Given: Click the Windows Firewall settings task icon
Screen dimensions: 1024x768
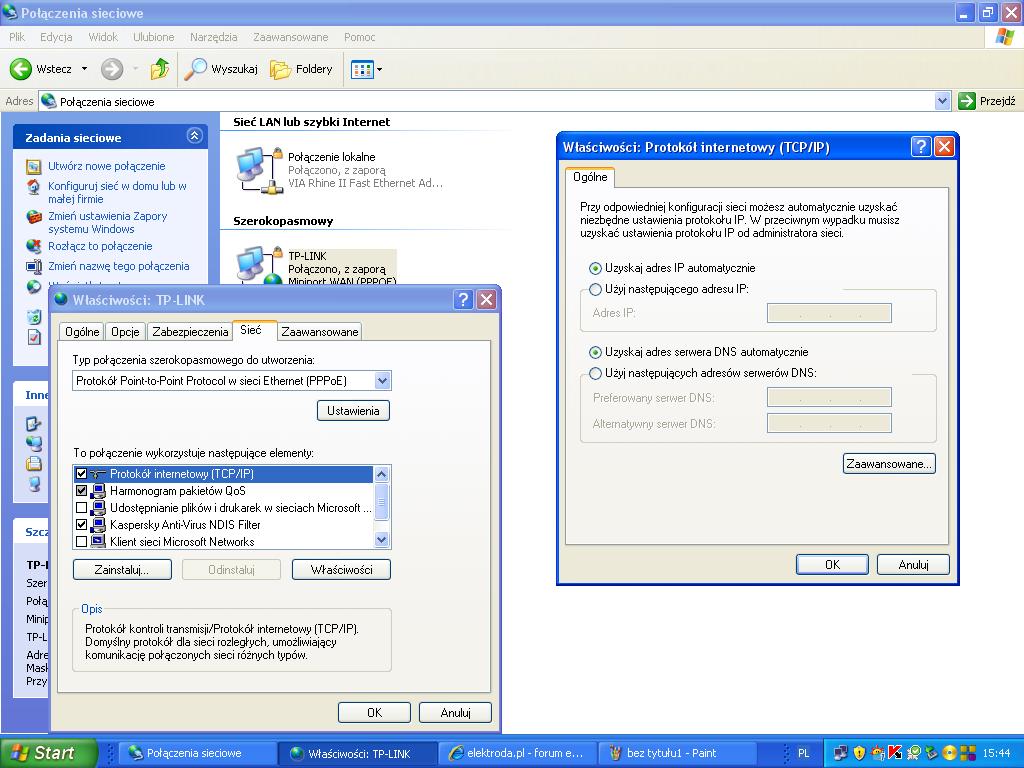Looking at the screenshot, I should tap(33, 217).
